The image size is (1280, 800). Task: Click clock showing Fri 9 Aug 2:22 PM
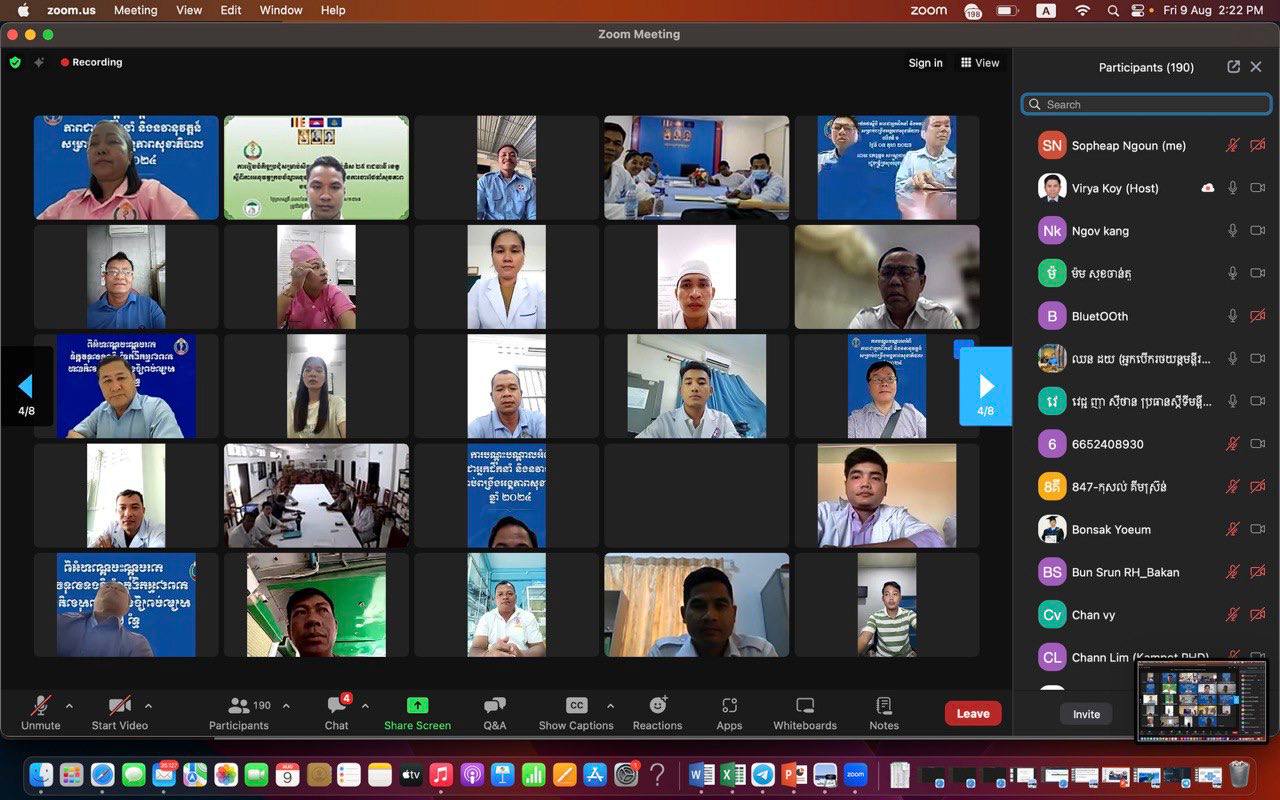click(1213, 10)
